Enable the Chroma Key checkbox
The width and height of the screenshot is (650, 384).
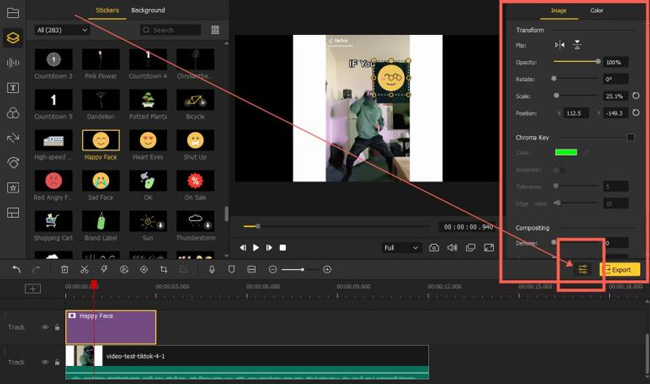(x=631, y=137)
